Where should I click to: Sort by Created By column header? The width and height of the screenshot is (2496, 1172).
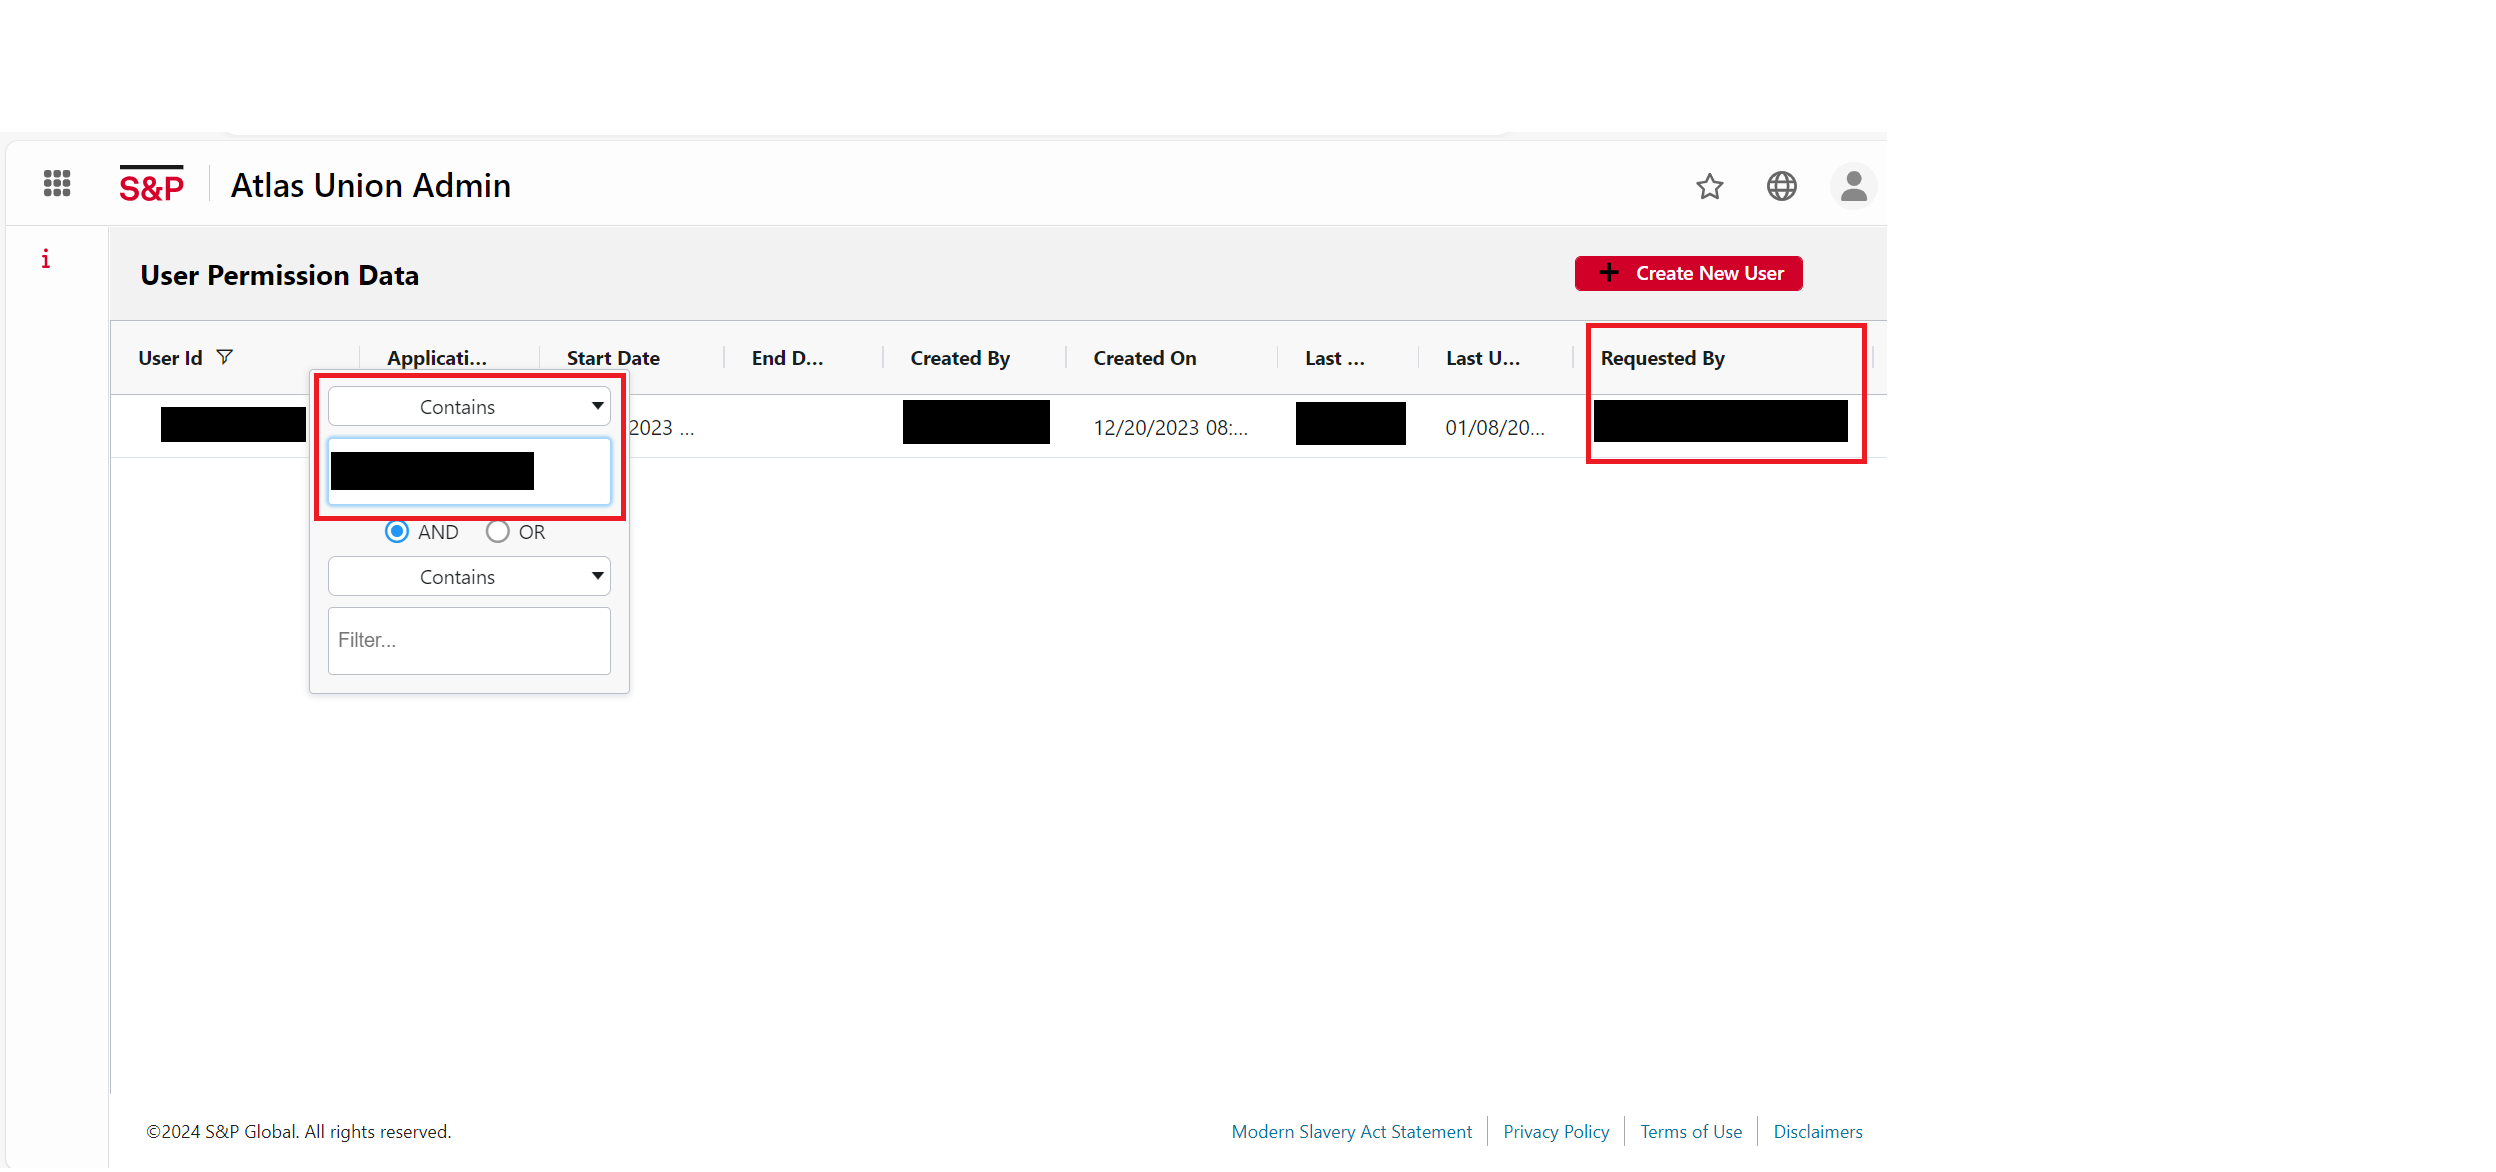960,358
